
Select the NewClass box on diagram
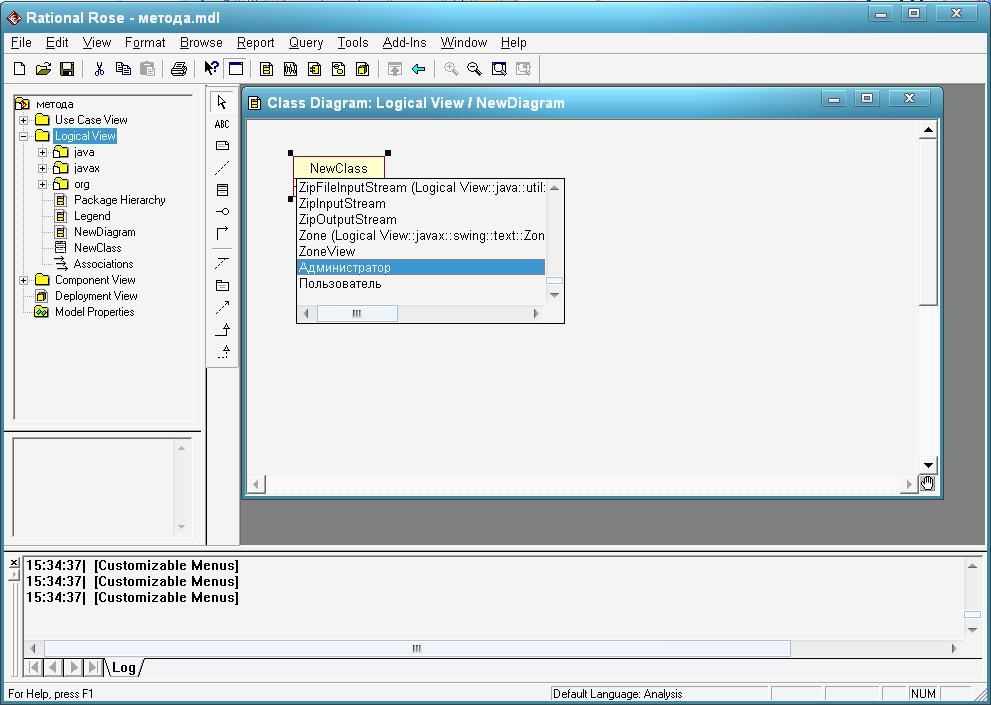tap(339, 168)
